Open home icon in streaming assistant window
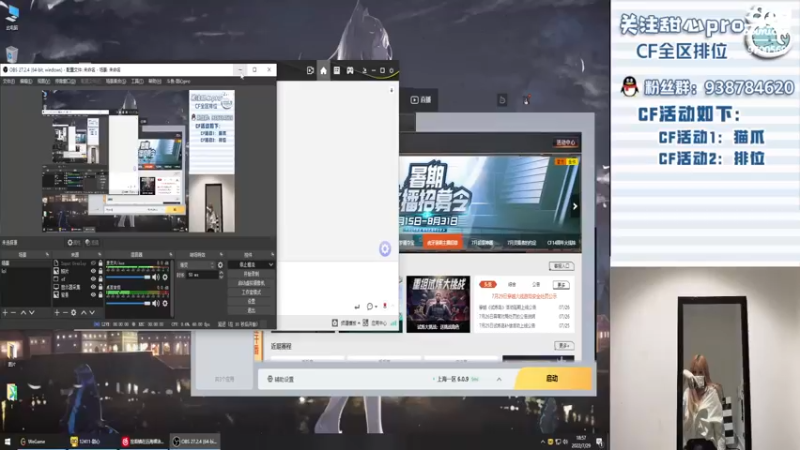 coord(323,70)
